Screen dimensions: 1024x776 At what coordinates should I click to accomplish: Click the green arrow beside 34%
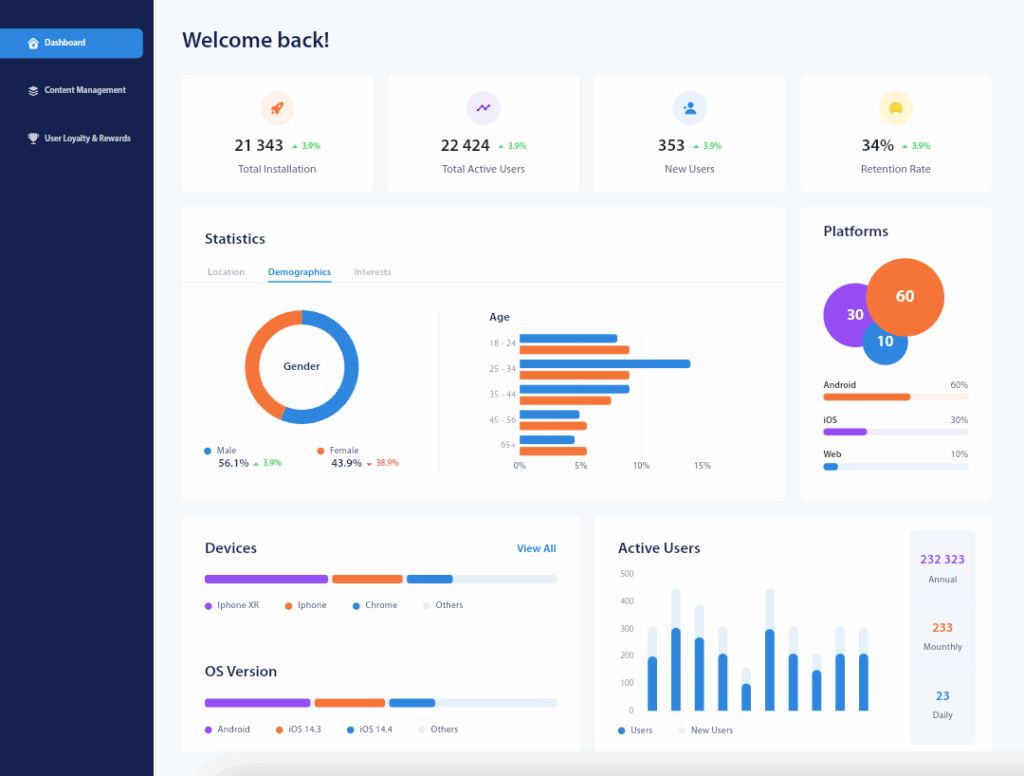tap(905, 146)
